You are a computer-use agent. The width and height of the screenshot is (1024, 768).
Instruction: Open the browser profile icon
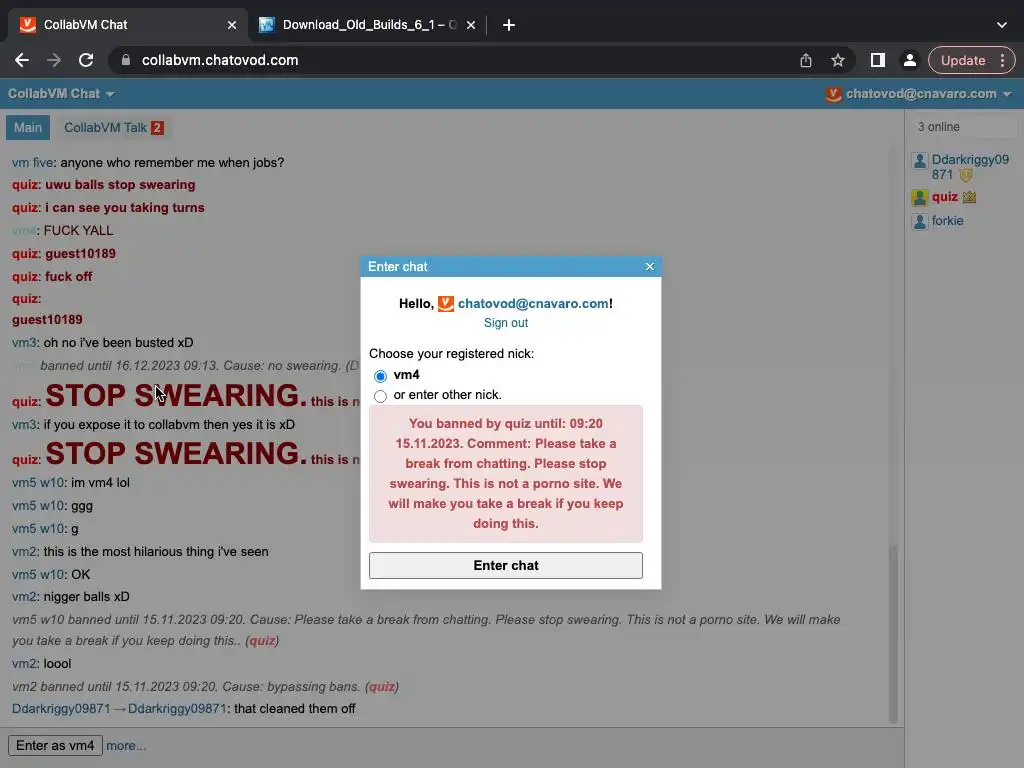(x=909, y=60)
